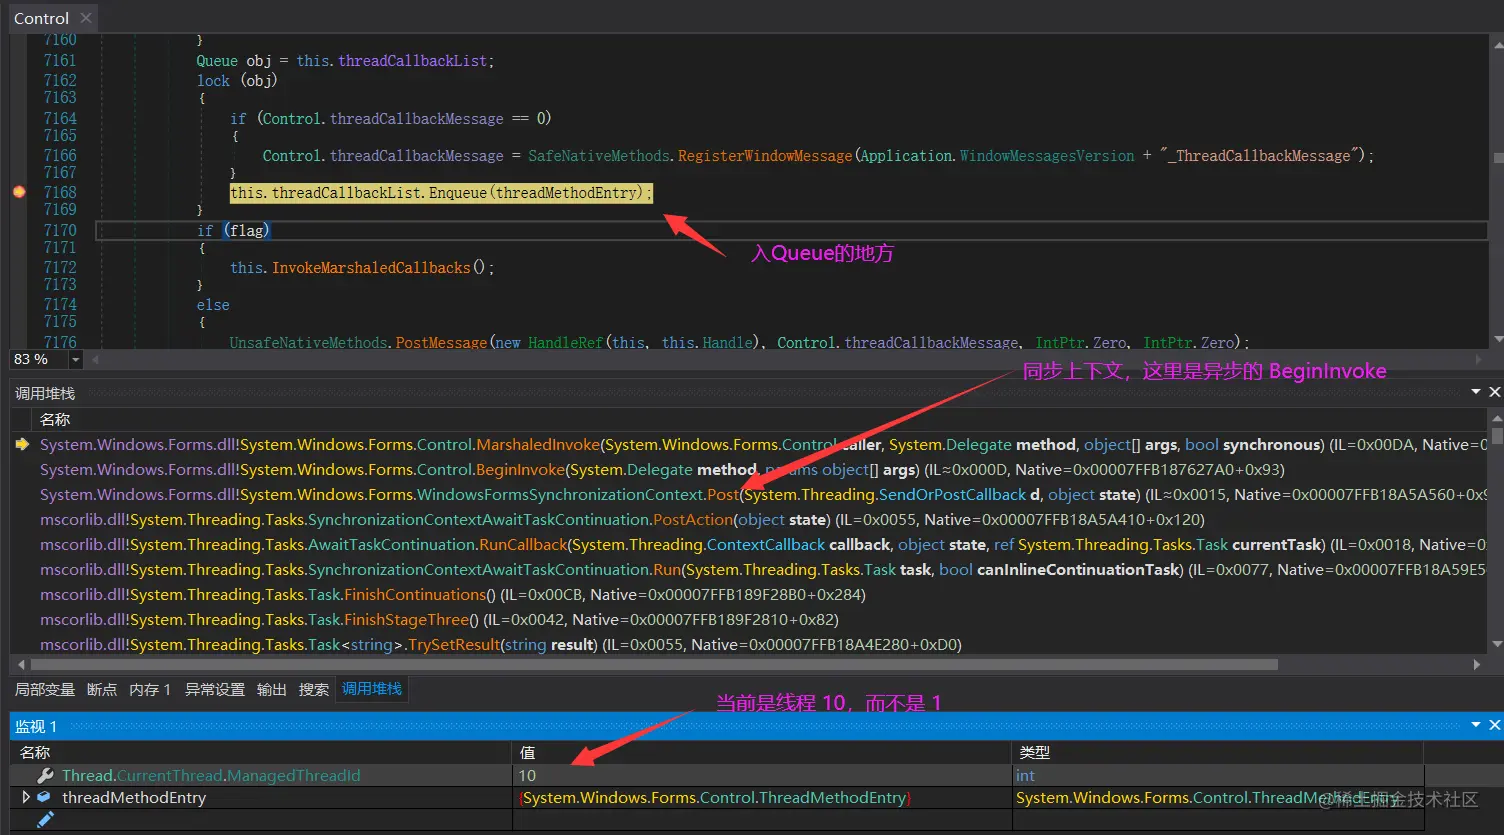The width and height of the screenshot is (1504, 835).
Task: Switch to the 搜索 tab
Action: coord(314,689)
